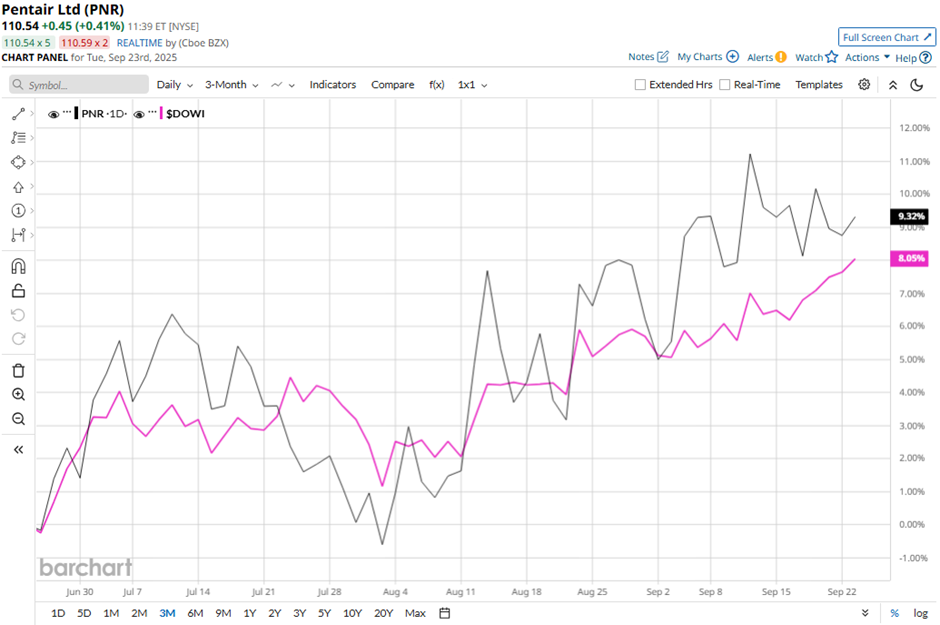Click the Watch star icon
Image resolution: width=940 pixels, height=625 pixels.
pyautogui.click(x=831, y=57)
